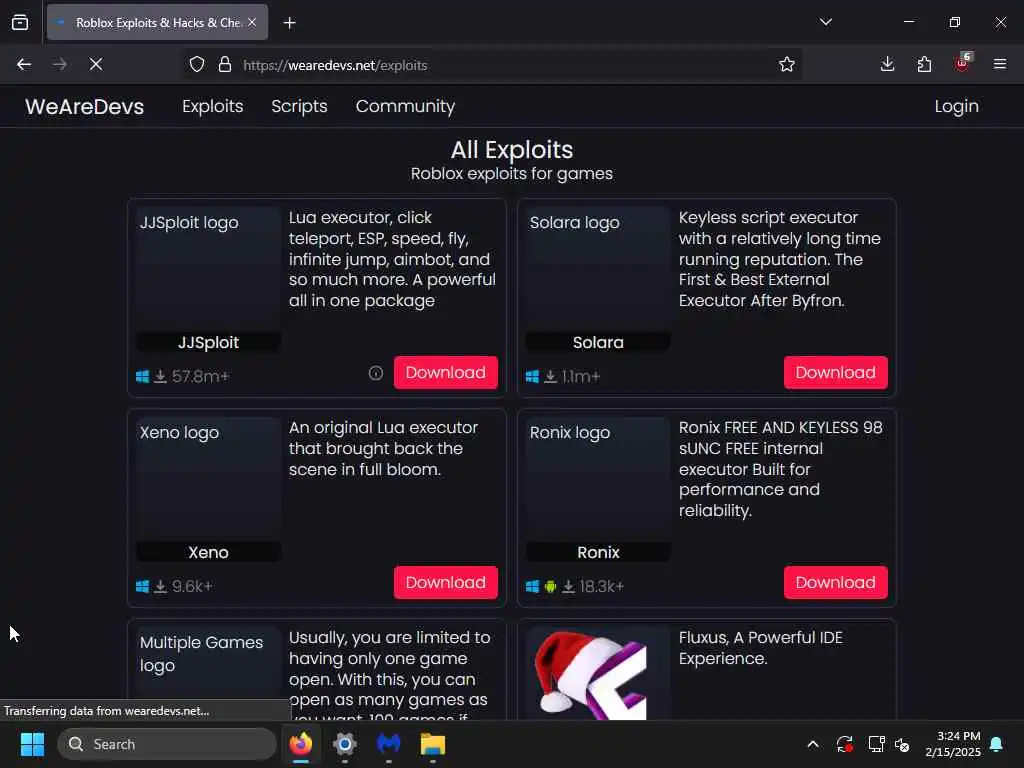Open a new browser tab
1024x768 pixels.
290,23
